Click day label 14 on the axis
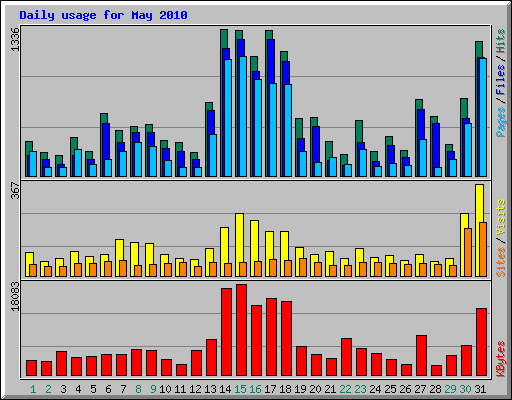The width and height of the screenshot is (512, 400). coord(225,389)
